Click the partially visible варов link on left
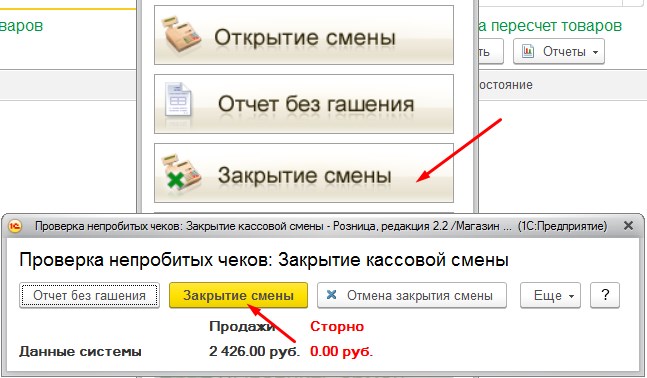647x378 pixels. [21, 26]
